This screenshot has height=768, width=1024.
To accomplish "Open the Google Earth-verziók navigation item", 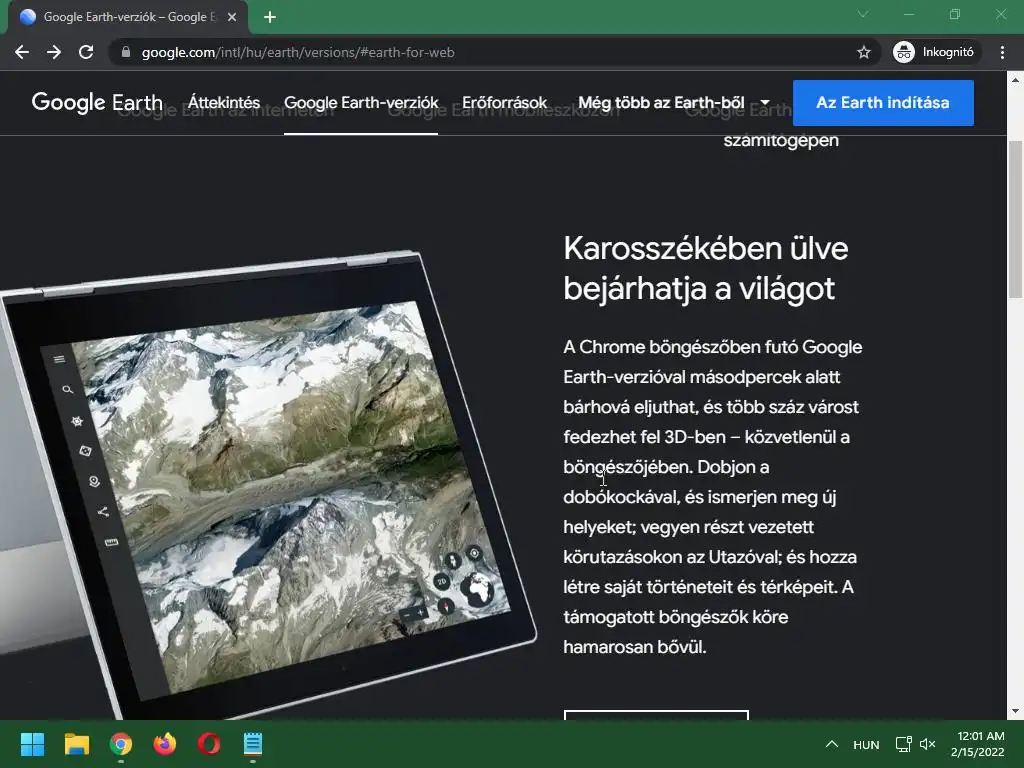I will pos(361,103).
